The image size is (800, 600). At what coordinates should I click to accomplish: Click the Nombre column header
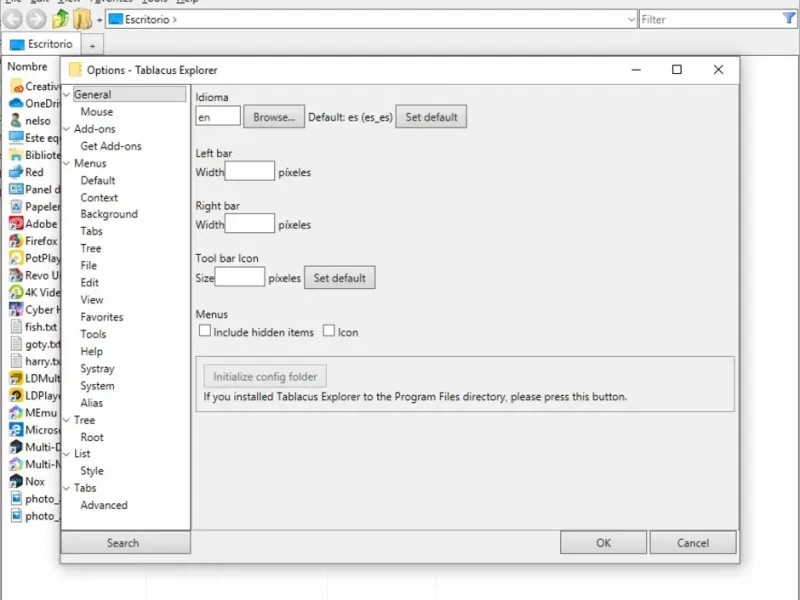28,66
